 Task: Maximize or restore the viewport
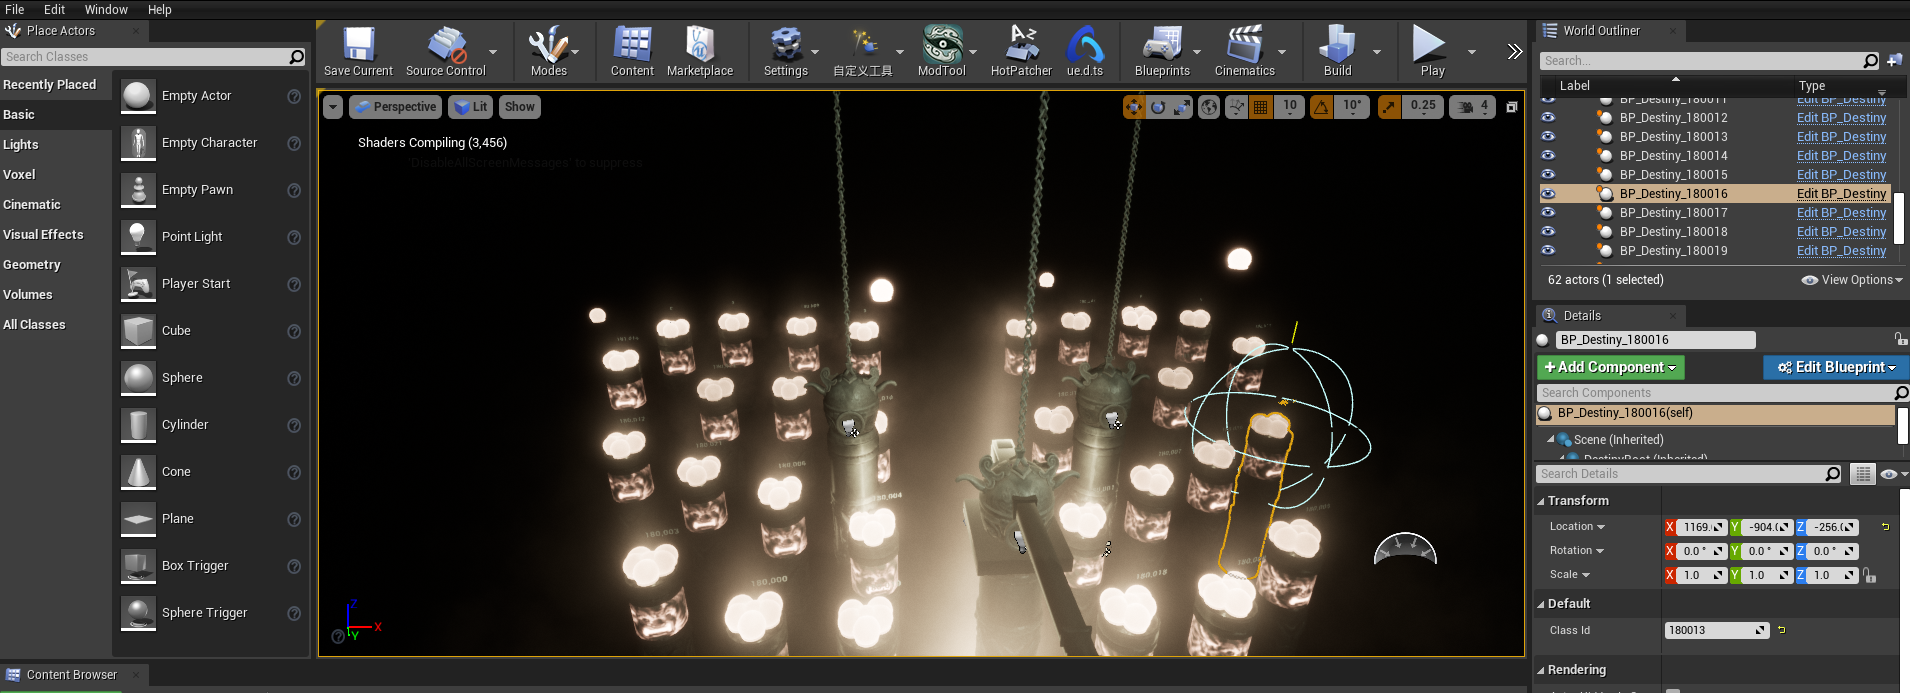click(1512, 107)
